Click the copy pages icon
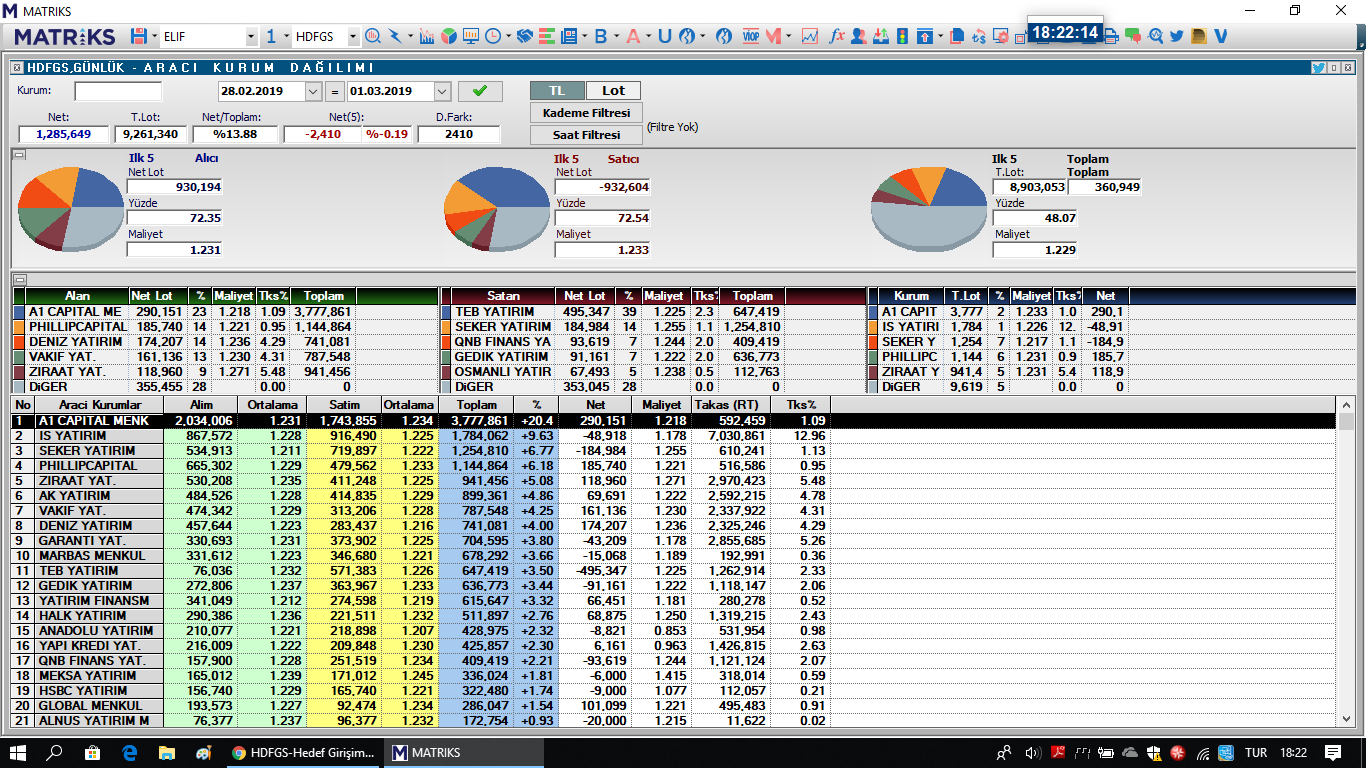Viewport: 1366px width, 768px height. 957,36
